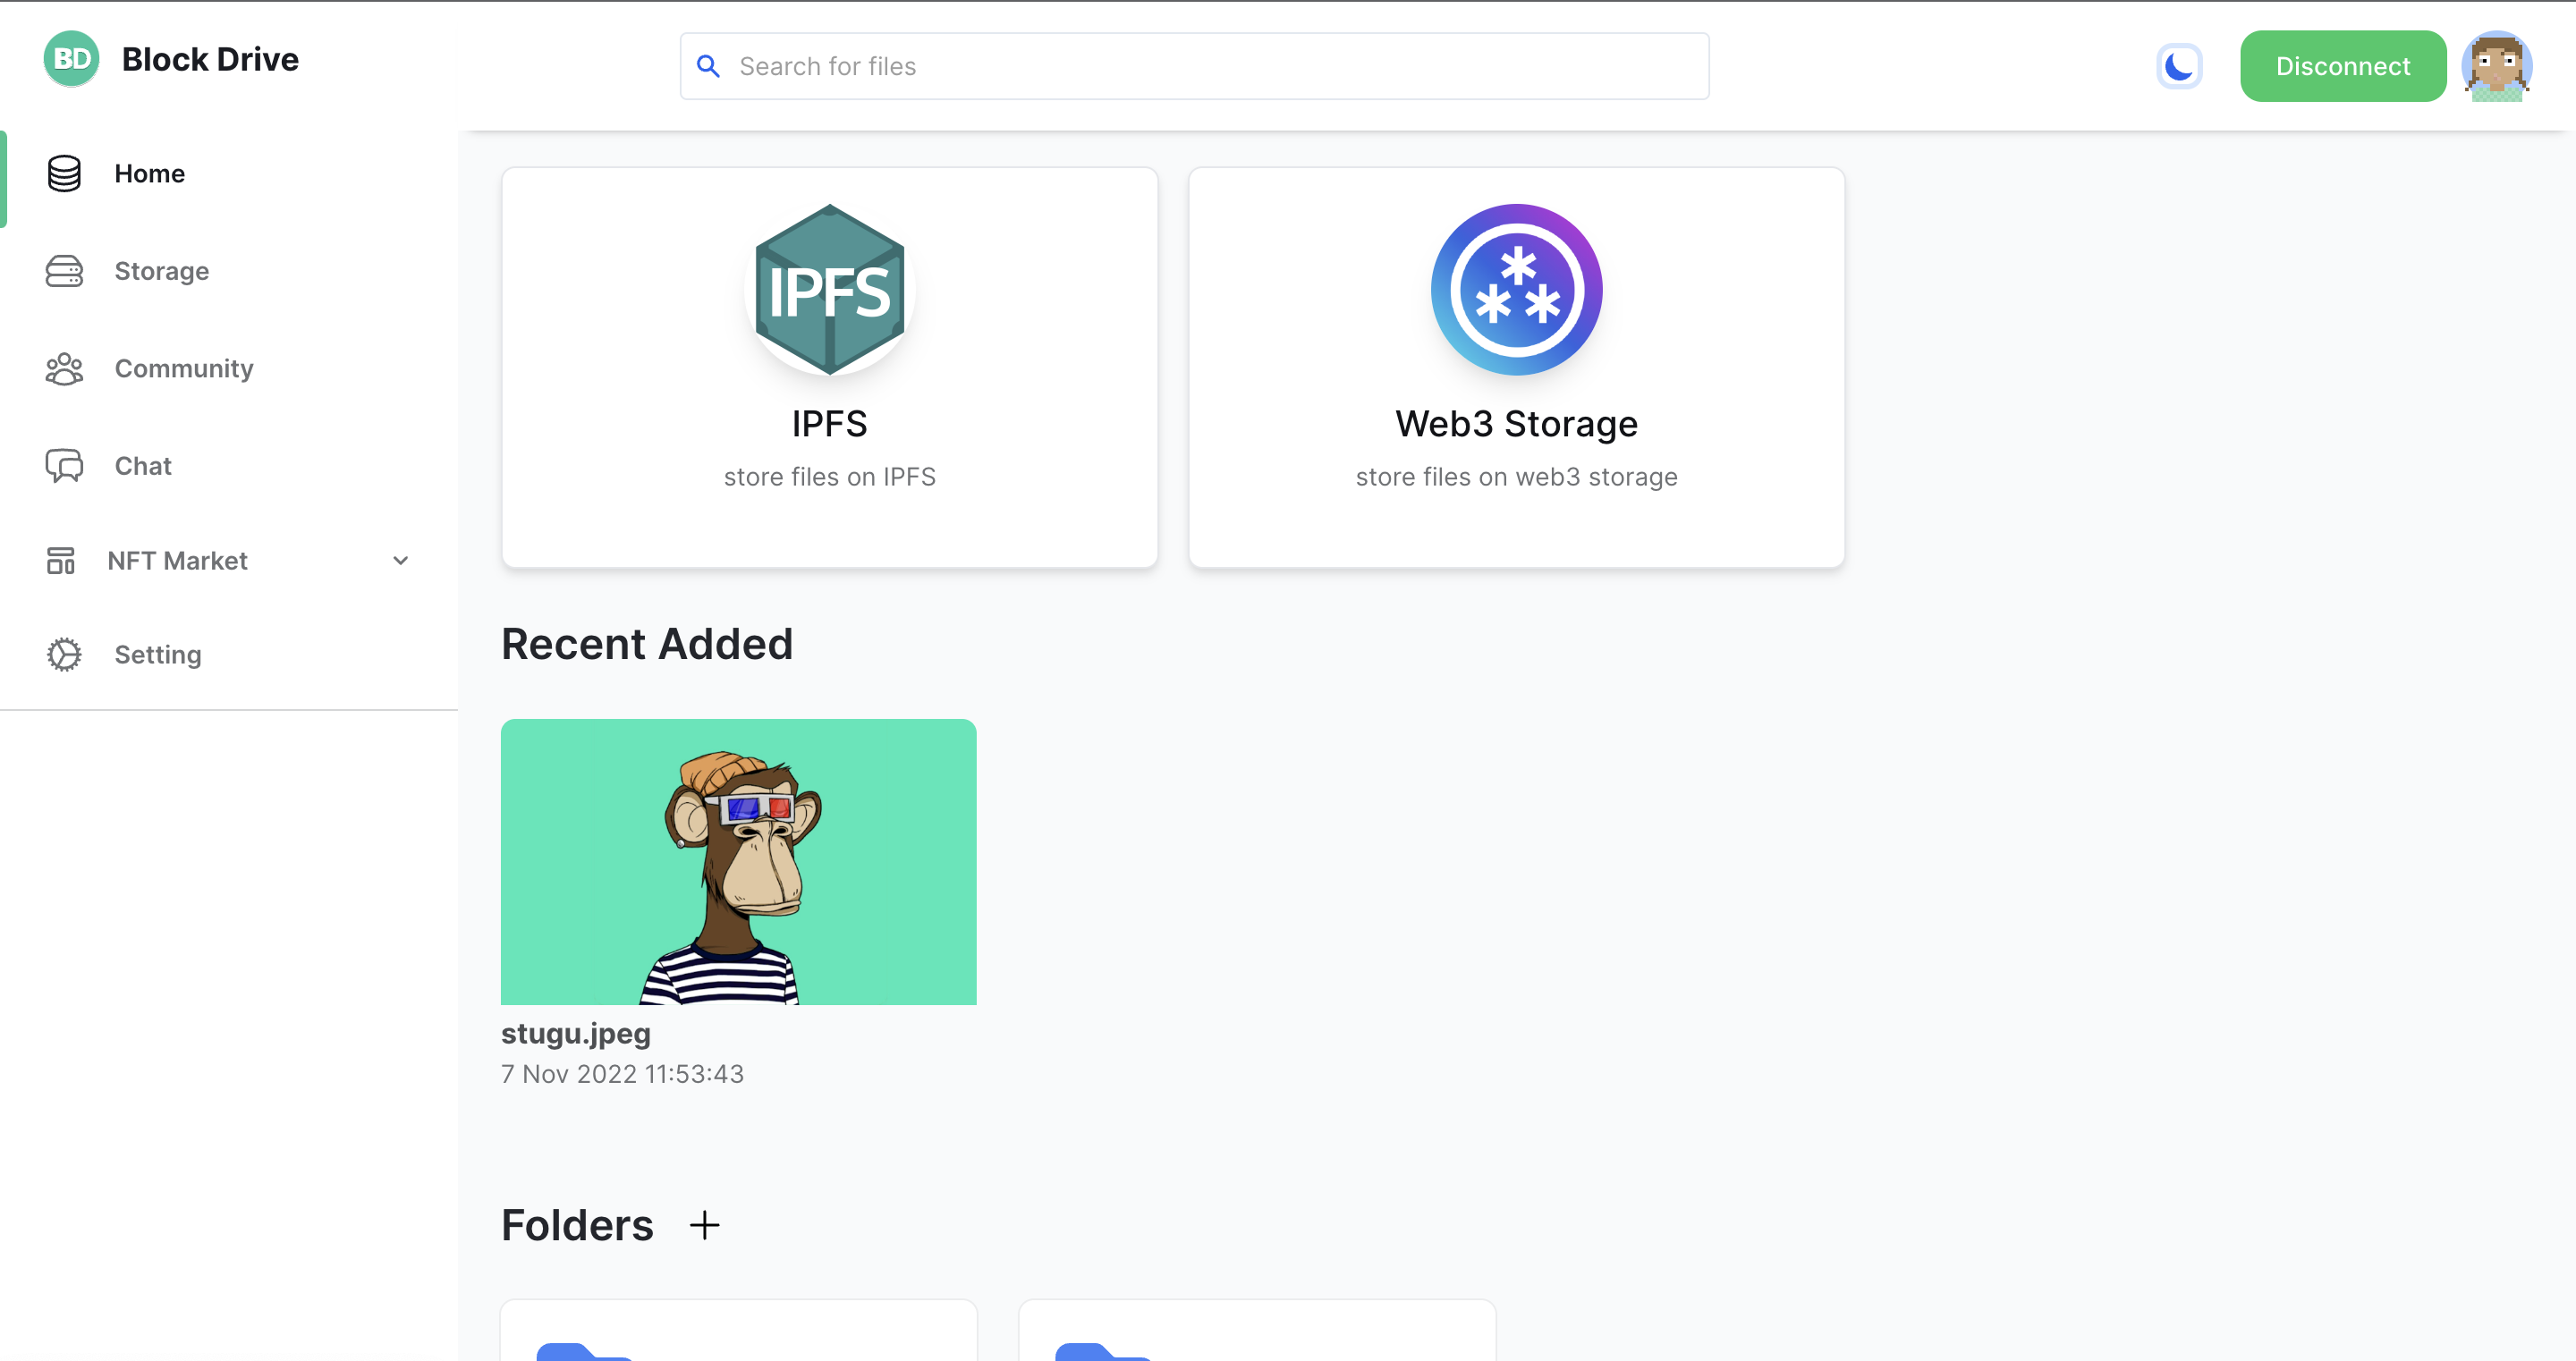Click the Chat bubbles icon
The width and height of the screenshot is (2576, 1361).
coord(64,466)
